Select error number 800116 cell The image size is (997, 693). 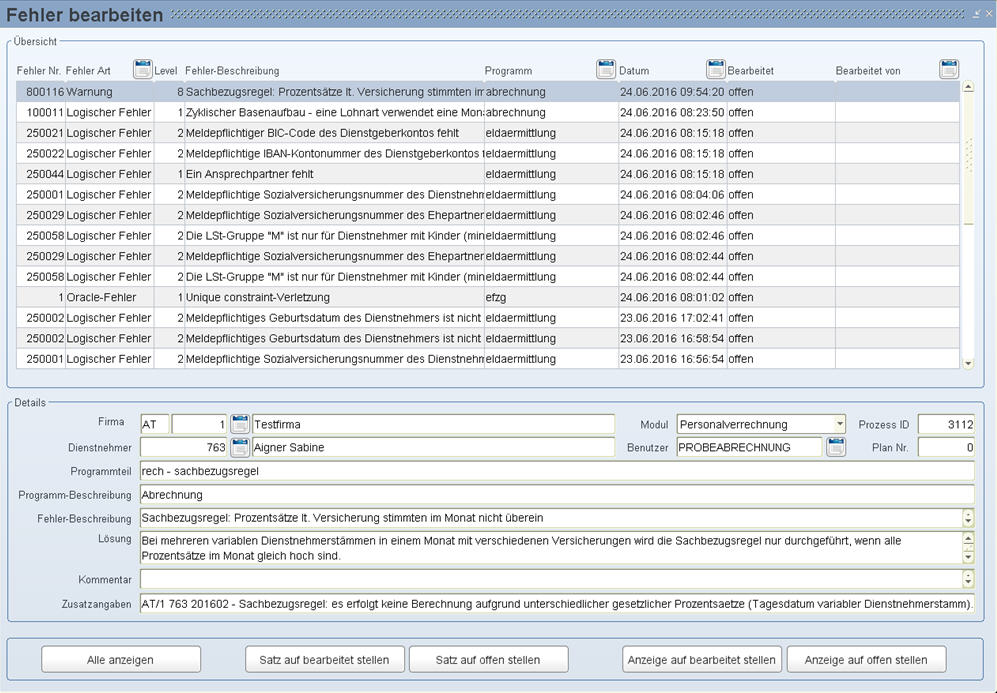(x=41, y=92)
